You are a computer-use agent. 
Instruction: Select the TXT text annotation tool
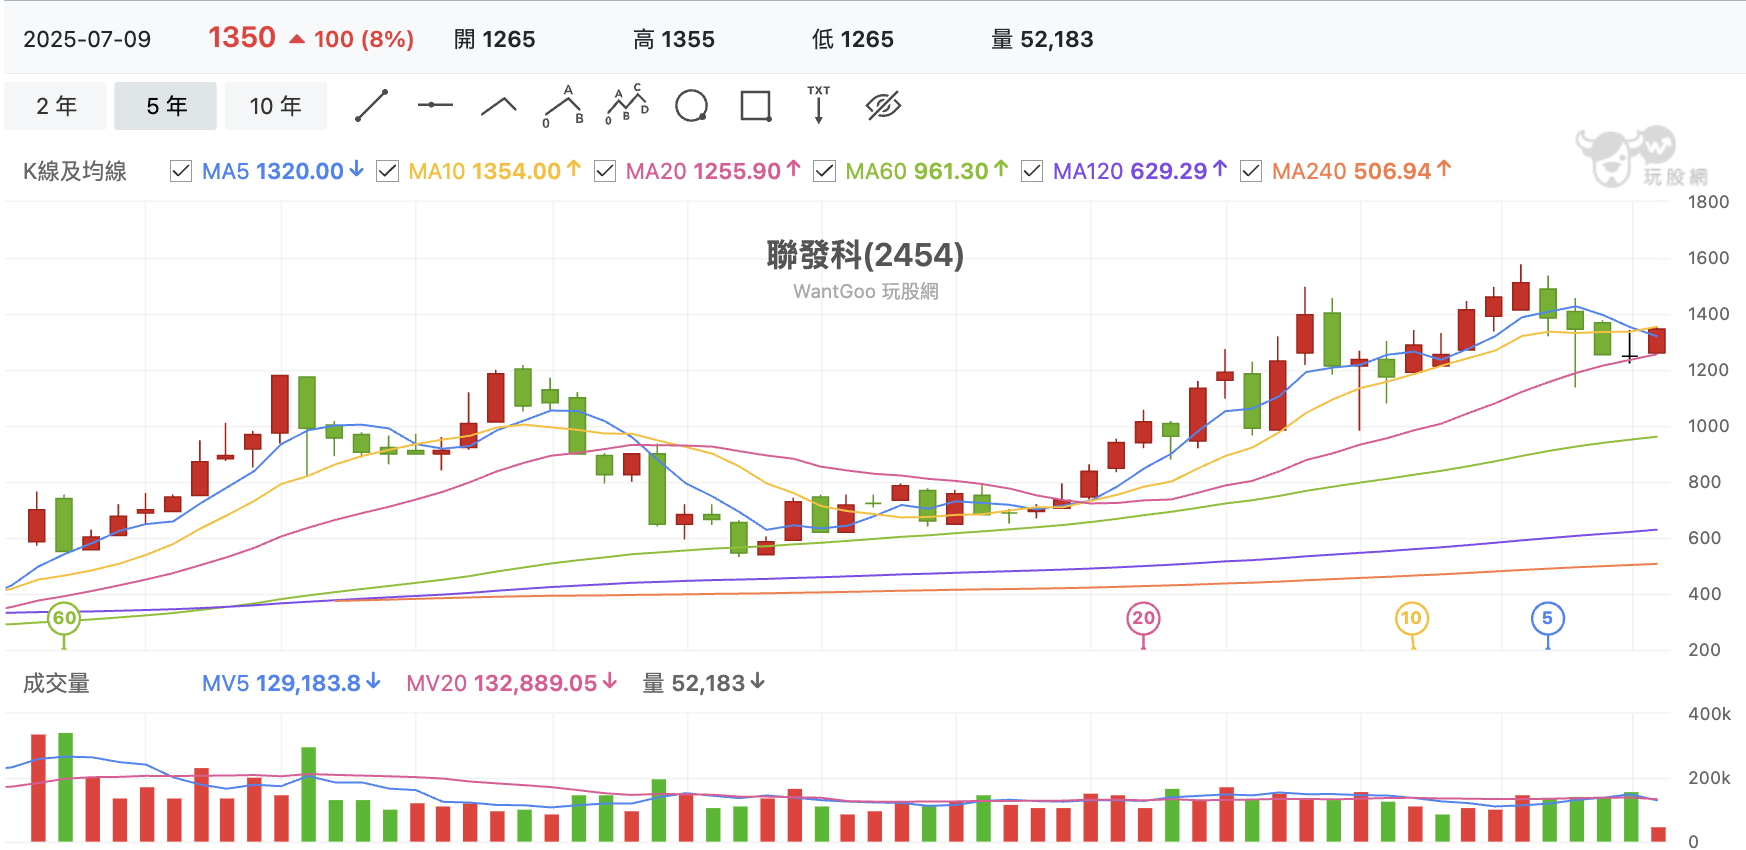coord(819,104)
